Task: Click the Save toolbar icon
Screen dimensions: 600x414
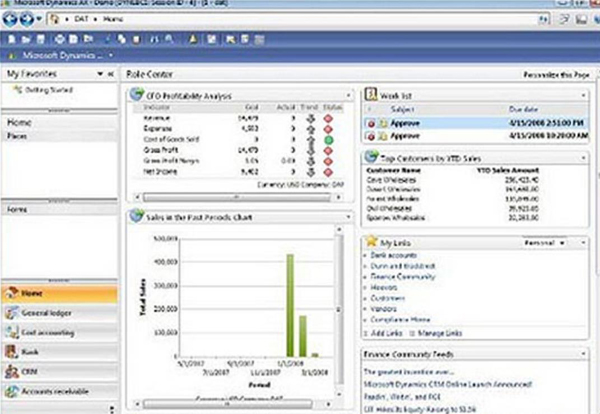Action: tap(41, 39)
